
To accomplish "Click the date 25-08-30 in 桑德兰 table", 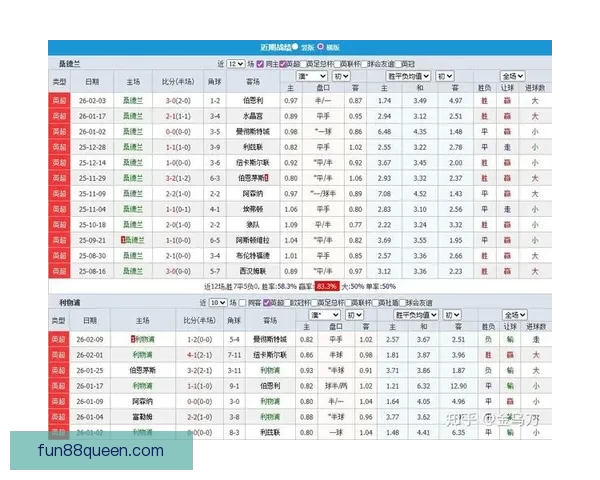I will 92,256.
